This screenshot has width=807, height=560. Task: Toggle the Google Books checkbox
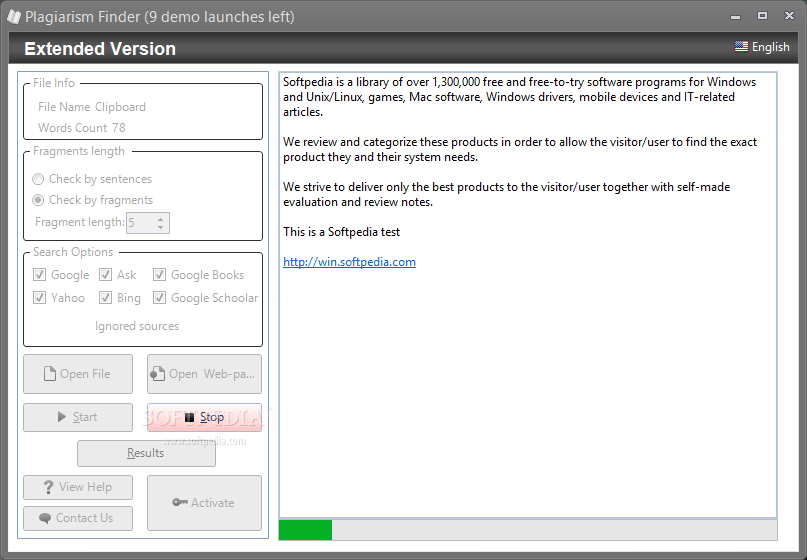(160, 275)
